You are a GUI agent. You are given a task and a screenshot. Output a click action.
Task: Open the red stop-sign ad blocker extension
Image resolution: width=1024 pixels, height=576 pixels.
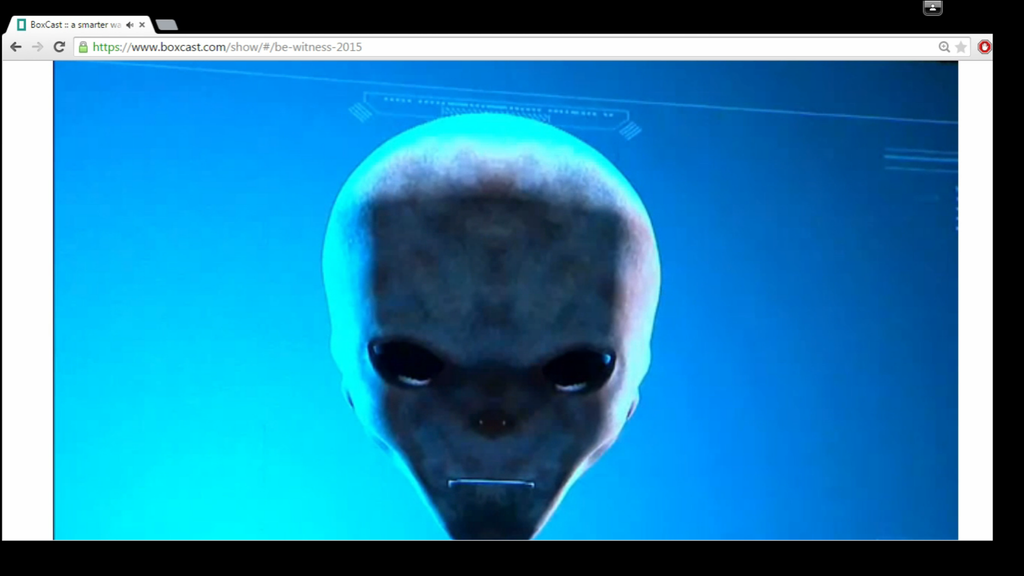pos(984,47)
